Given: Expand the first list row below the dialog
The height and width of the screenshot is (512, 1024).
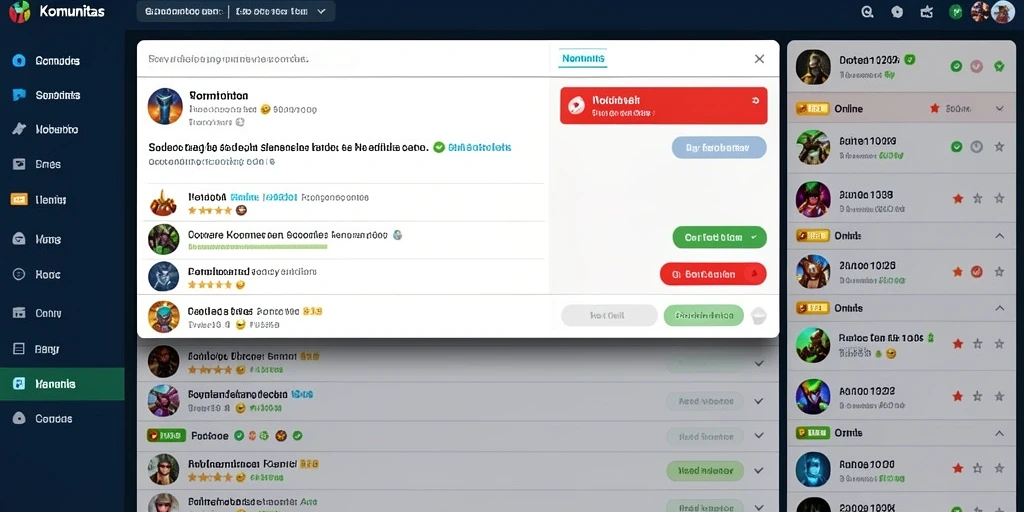Looking at the screenshot, I should 759,363.
